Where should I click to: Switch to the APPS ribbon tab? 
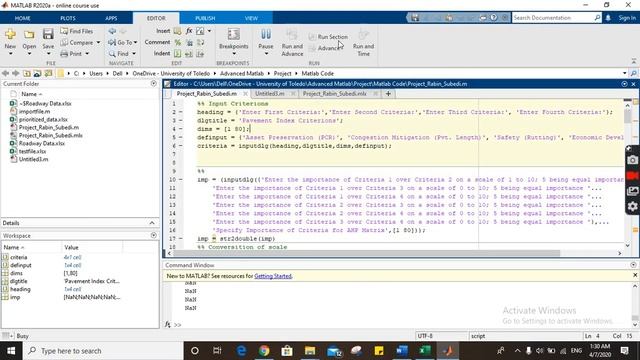pos(111,18)
